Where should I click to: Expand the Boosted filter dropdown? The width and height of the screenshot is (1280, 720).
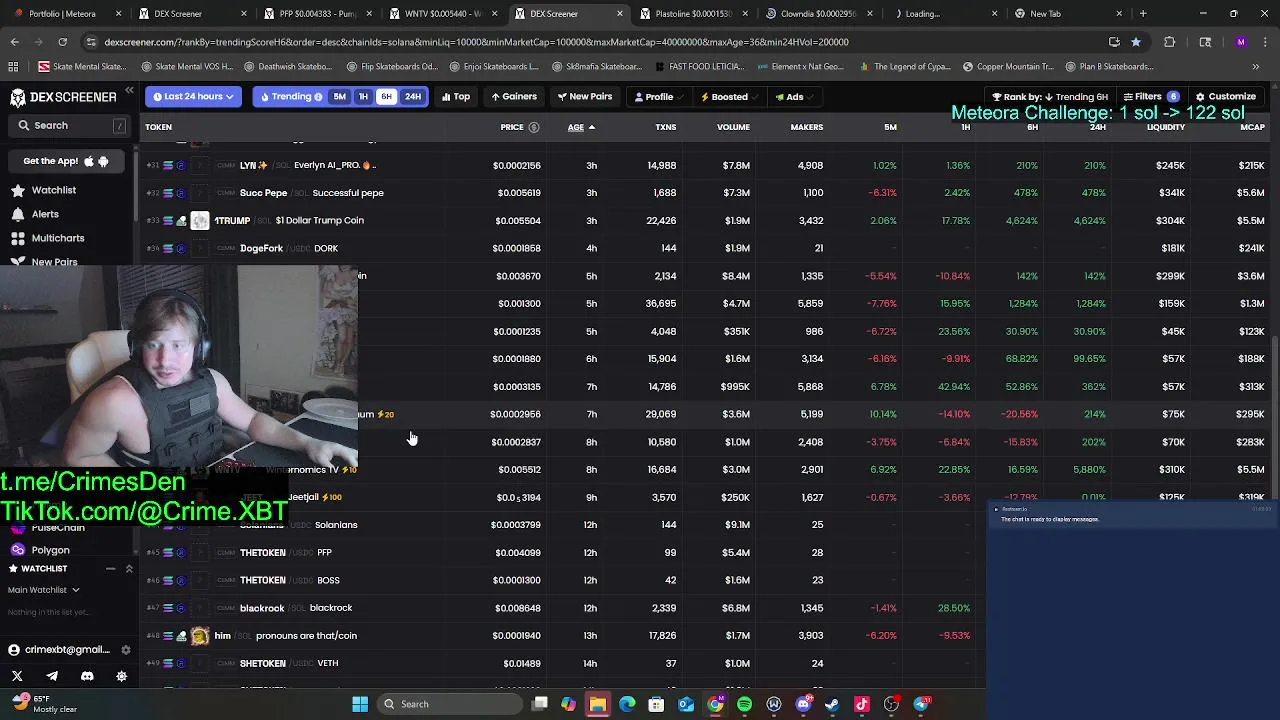[729, 97]
